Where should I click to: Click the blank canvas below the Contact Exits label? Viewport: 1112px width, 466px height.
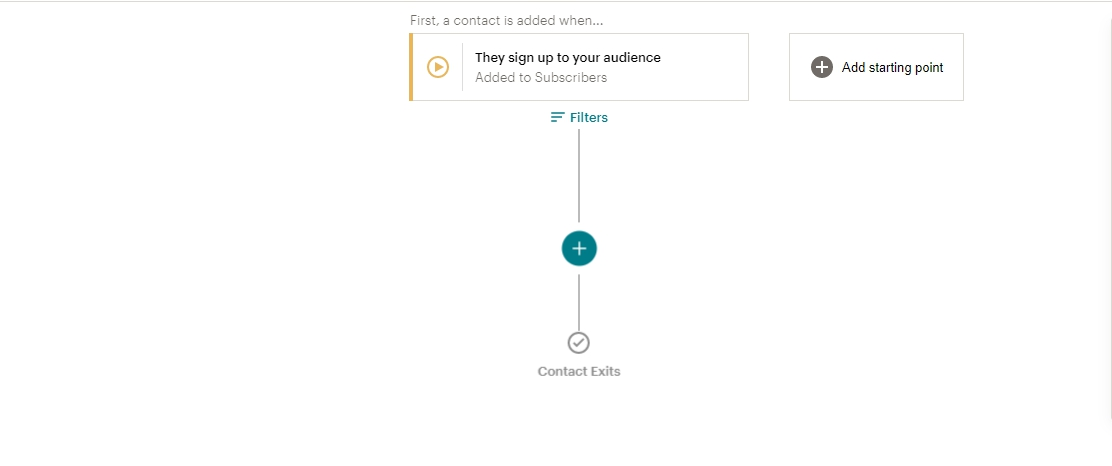tap(579, 425)
